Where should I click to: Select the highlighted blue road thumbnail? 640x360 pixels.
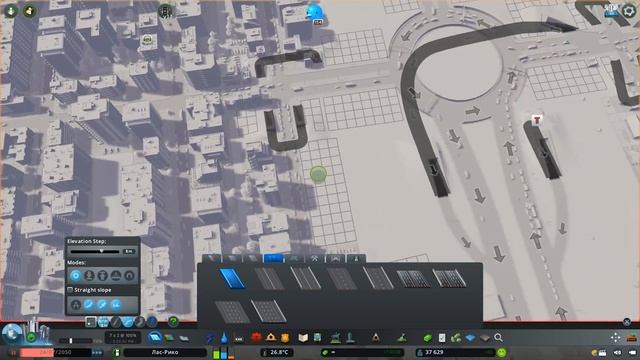(x=232, y=279)
